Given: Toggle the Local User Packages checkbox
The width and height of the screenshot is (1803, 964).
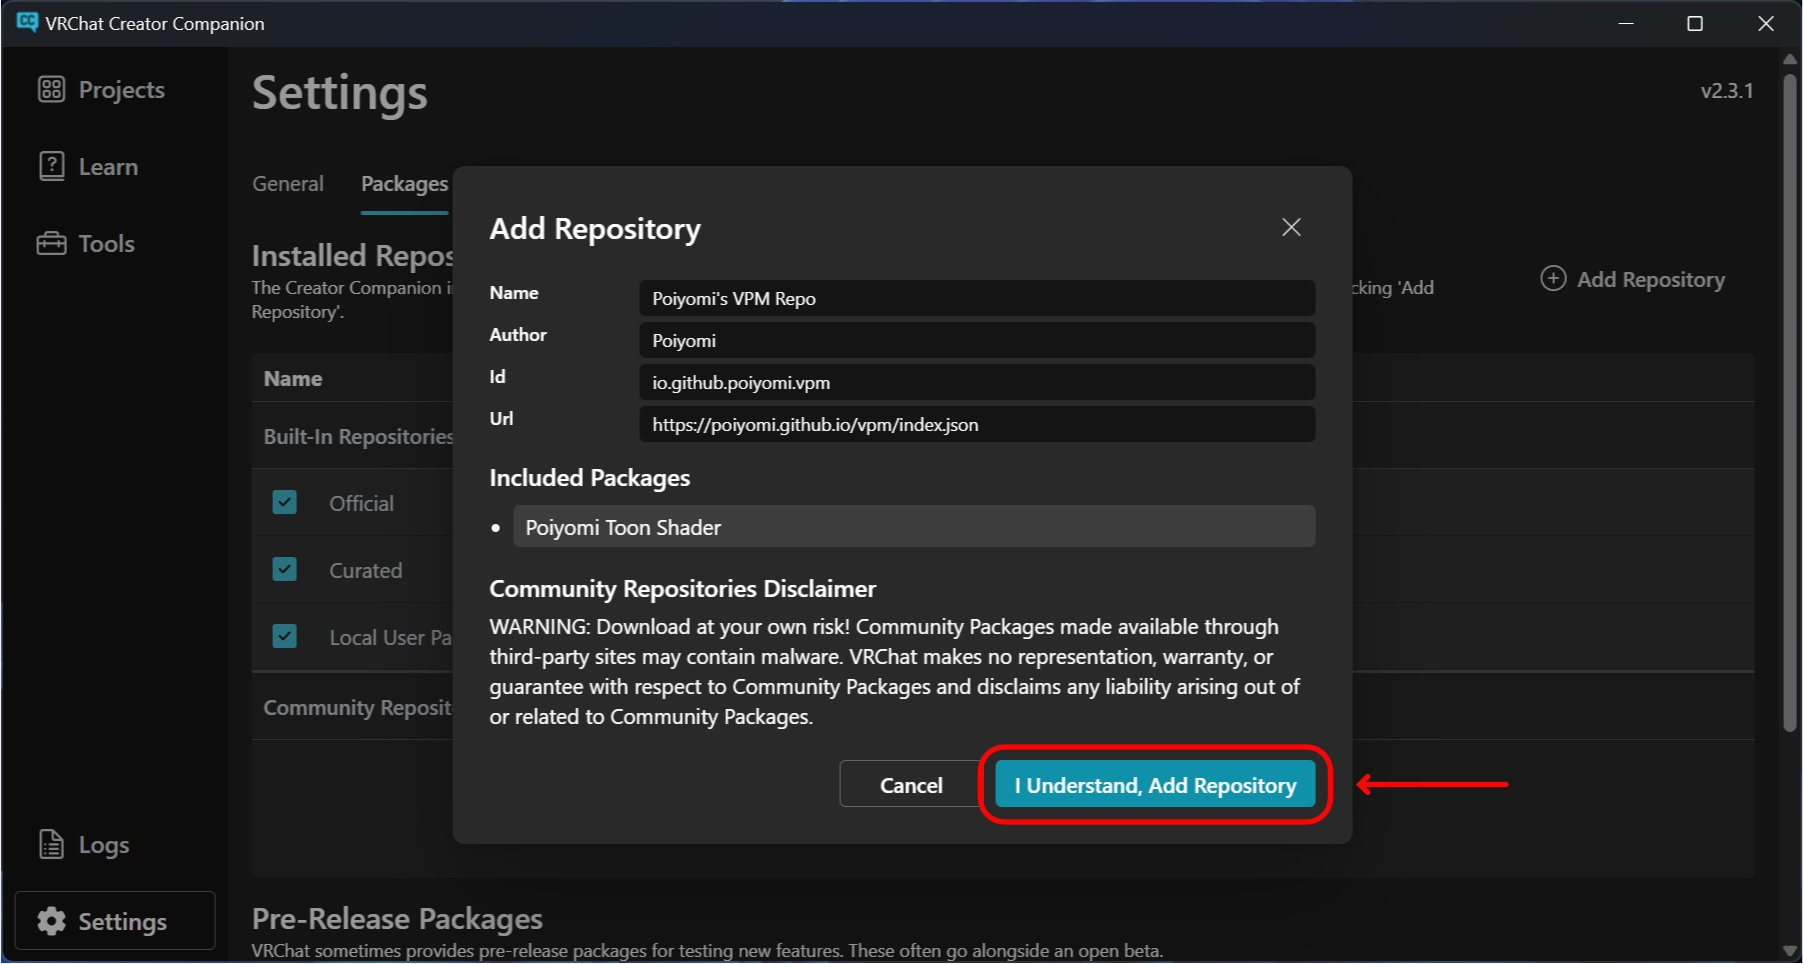Looking at the screenshot, I should [x=285, y=637].
